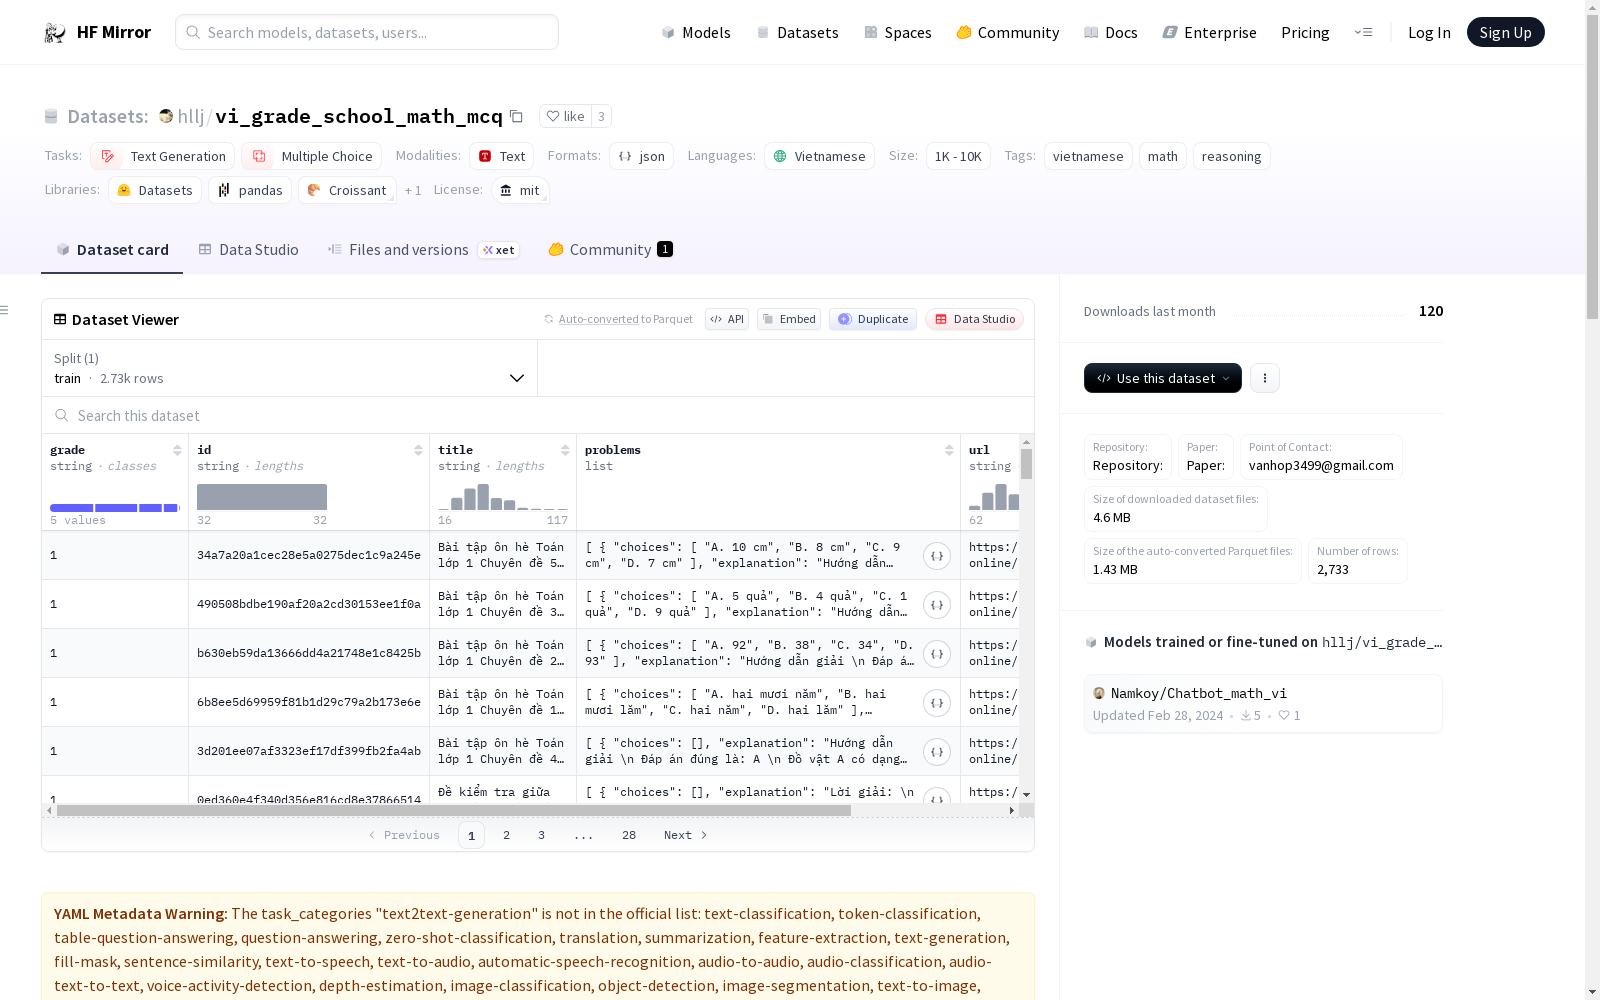Go to Datasets in the top navigation
1600x1000 pixels.
pos(797,33)
